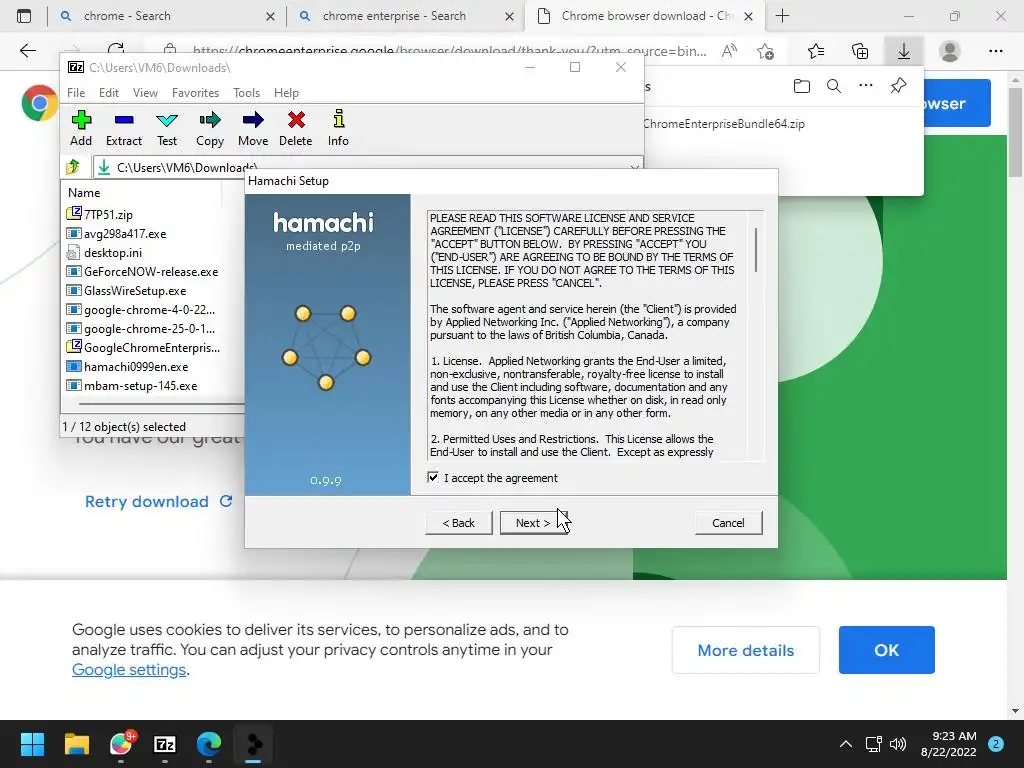Click the Edge Downloads toolbar button

coord(904,51)
